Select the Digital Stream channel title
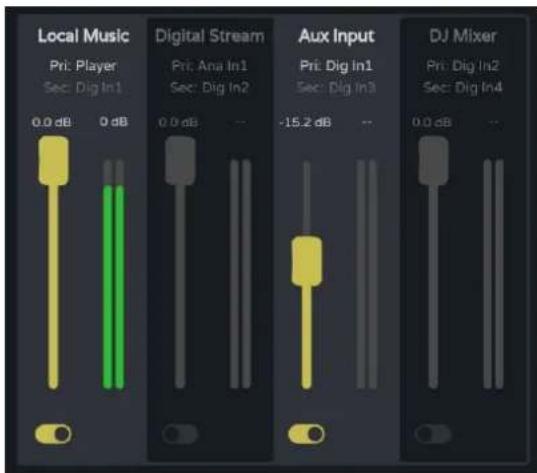Image resolution: width=537 pixels, height=473 pixels. pos(210,36)
